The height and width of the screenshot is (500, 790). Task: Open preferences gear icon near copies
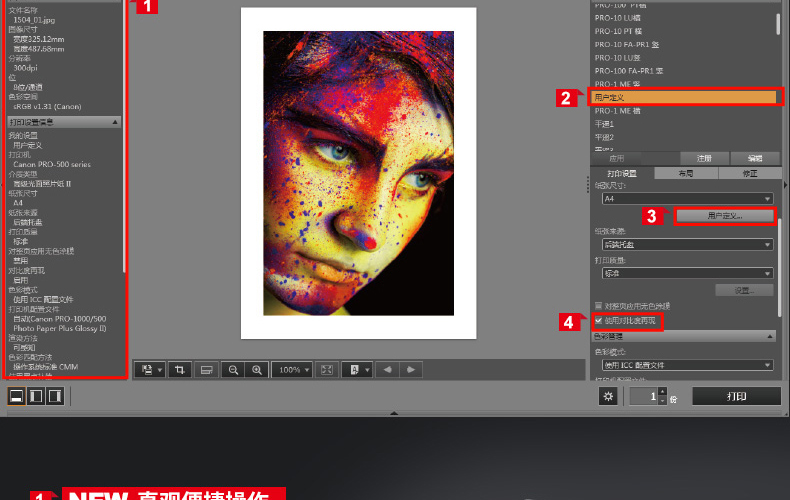tap(608, 396)
